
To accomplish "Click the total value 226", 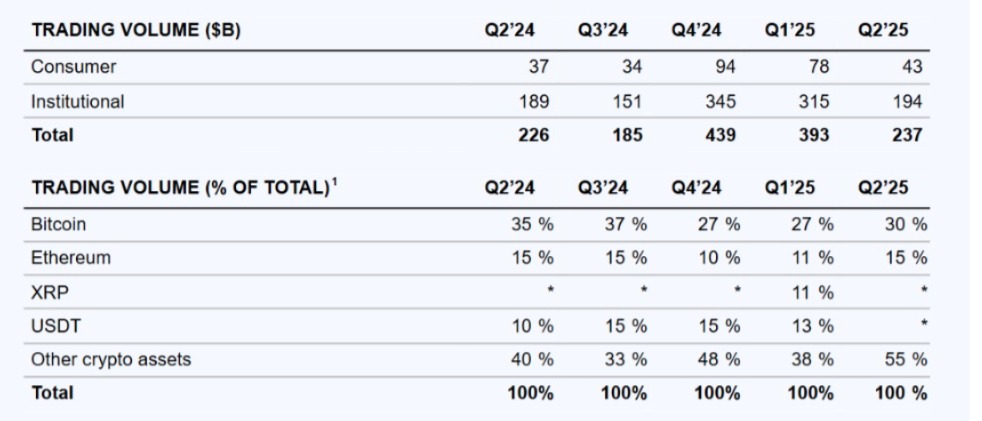I will click(x=534, y=134).
